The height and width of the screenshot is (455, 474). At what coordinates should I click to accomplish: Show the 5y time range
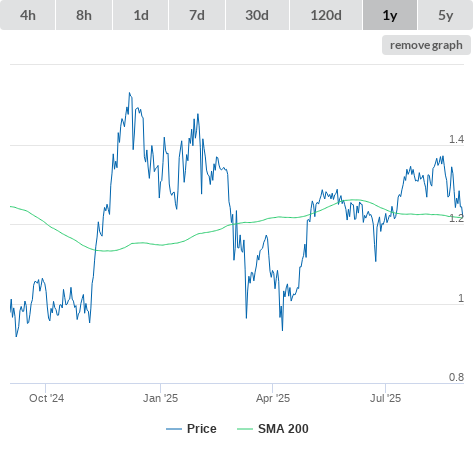(445, 15)
